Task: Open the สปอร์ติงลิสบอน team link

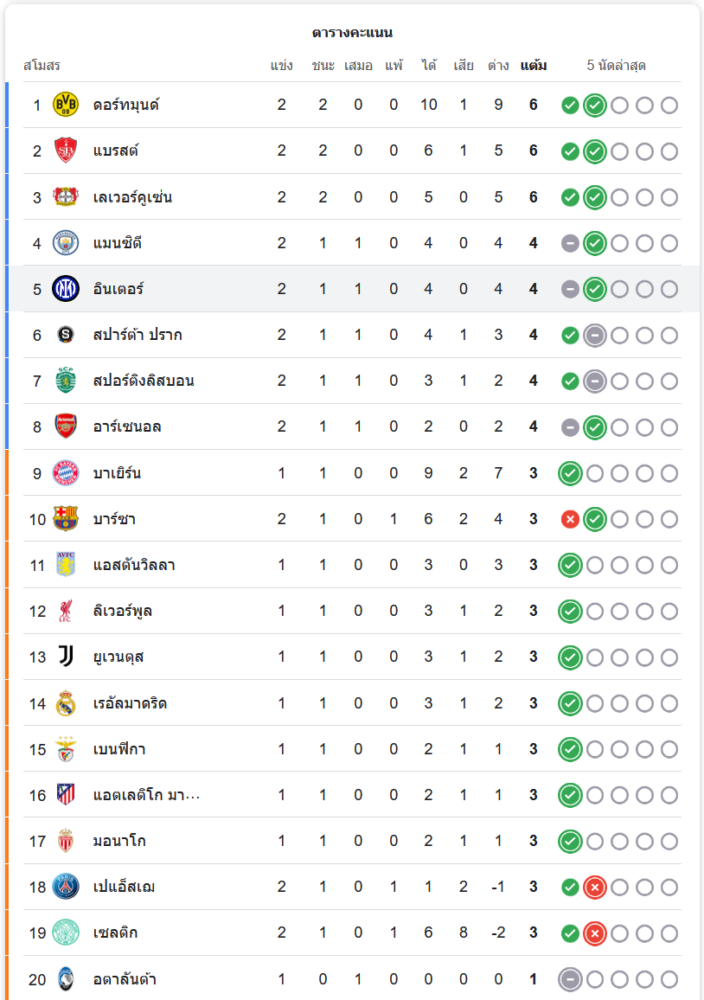Action: 143,381
